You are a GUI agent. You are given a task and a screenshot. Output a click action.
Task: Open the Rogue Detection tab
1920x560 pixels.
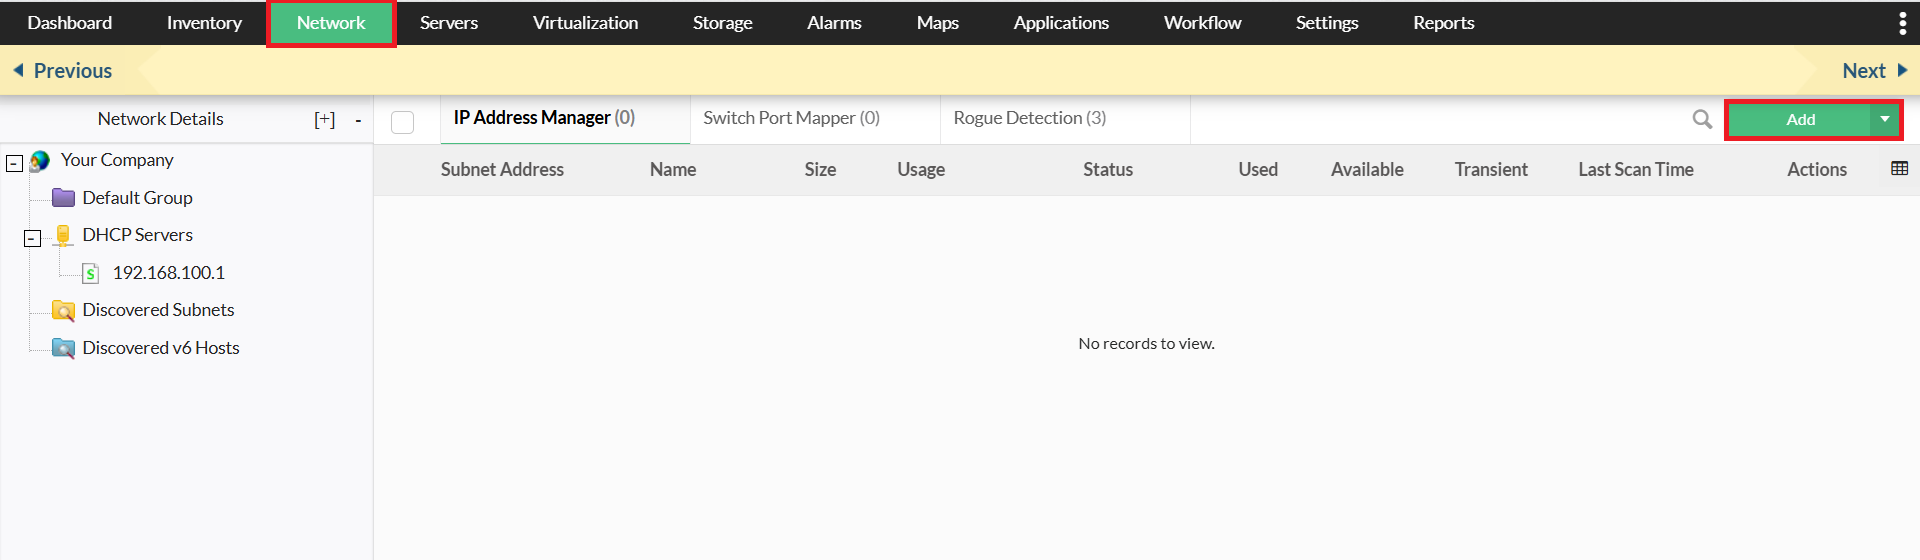(1029, 118)
